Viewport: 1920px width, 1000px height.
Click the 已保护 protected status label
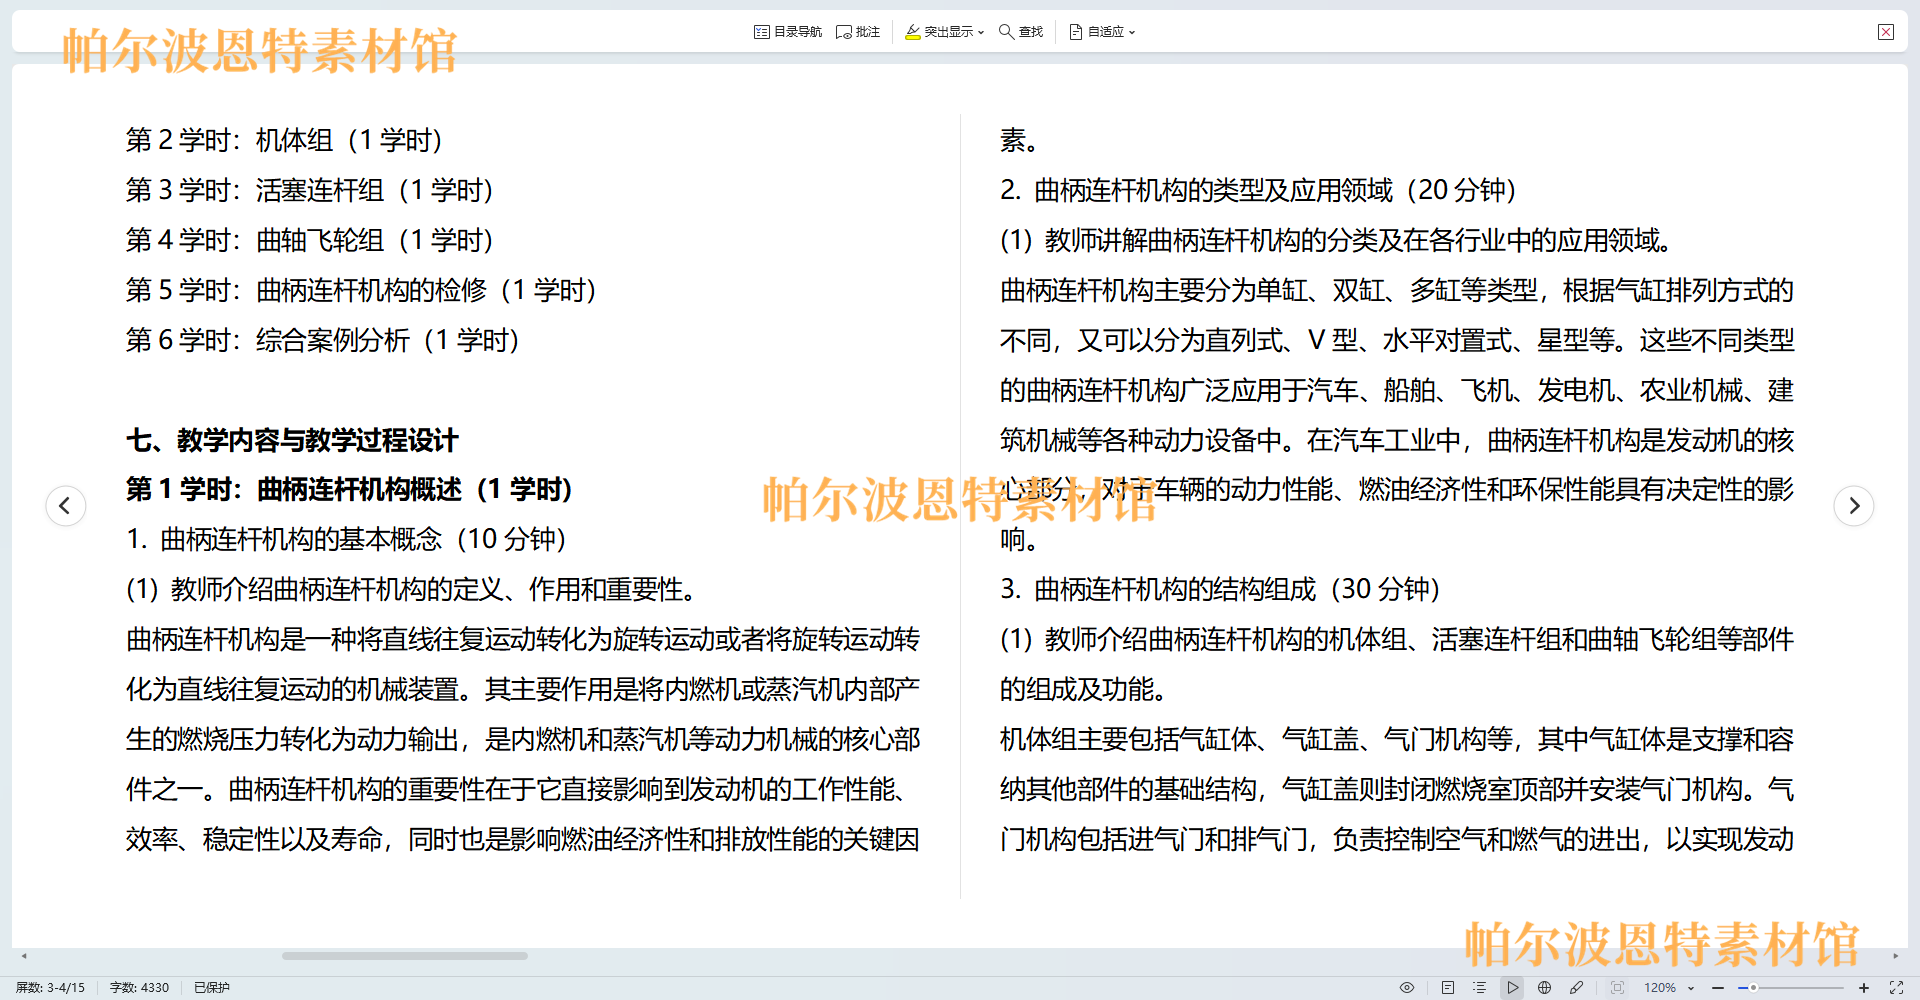[212, 987]
